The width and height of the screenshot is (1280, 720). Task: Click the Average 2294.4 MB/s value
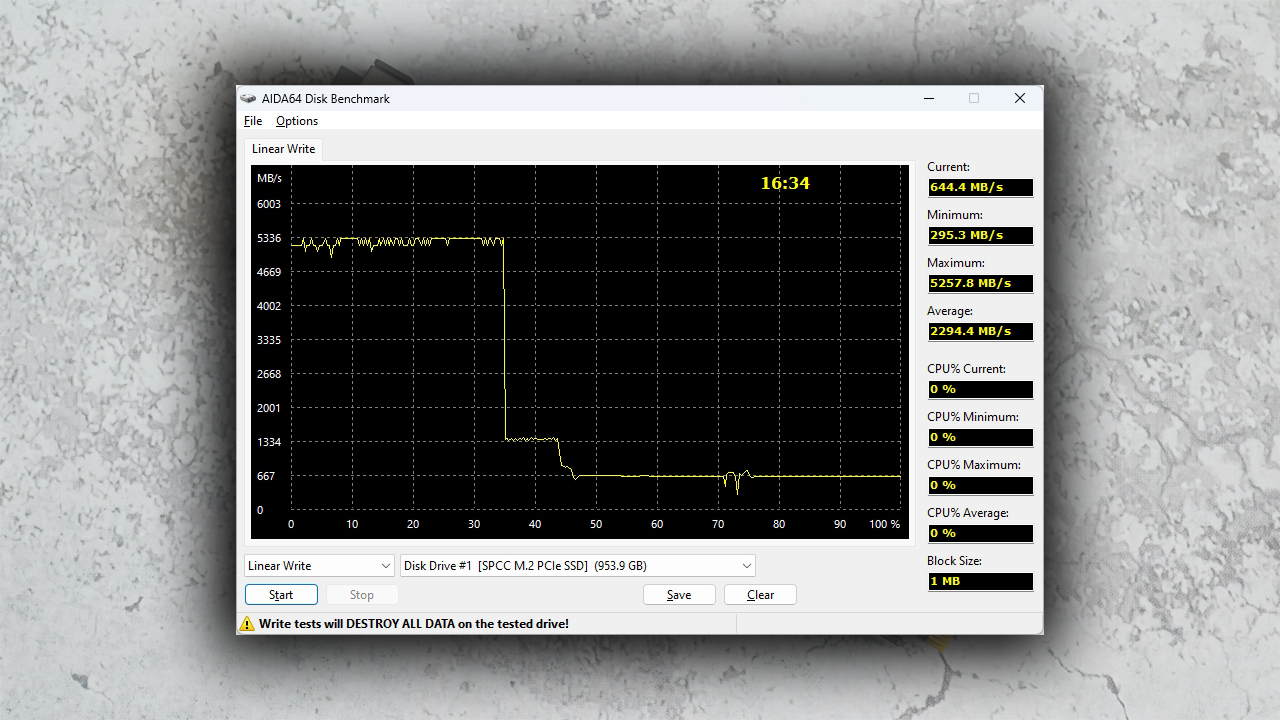click(980, 331)
